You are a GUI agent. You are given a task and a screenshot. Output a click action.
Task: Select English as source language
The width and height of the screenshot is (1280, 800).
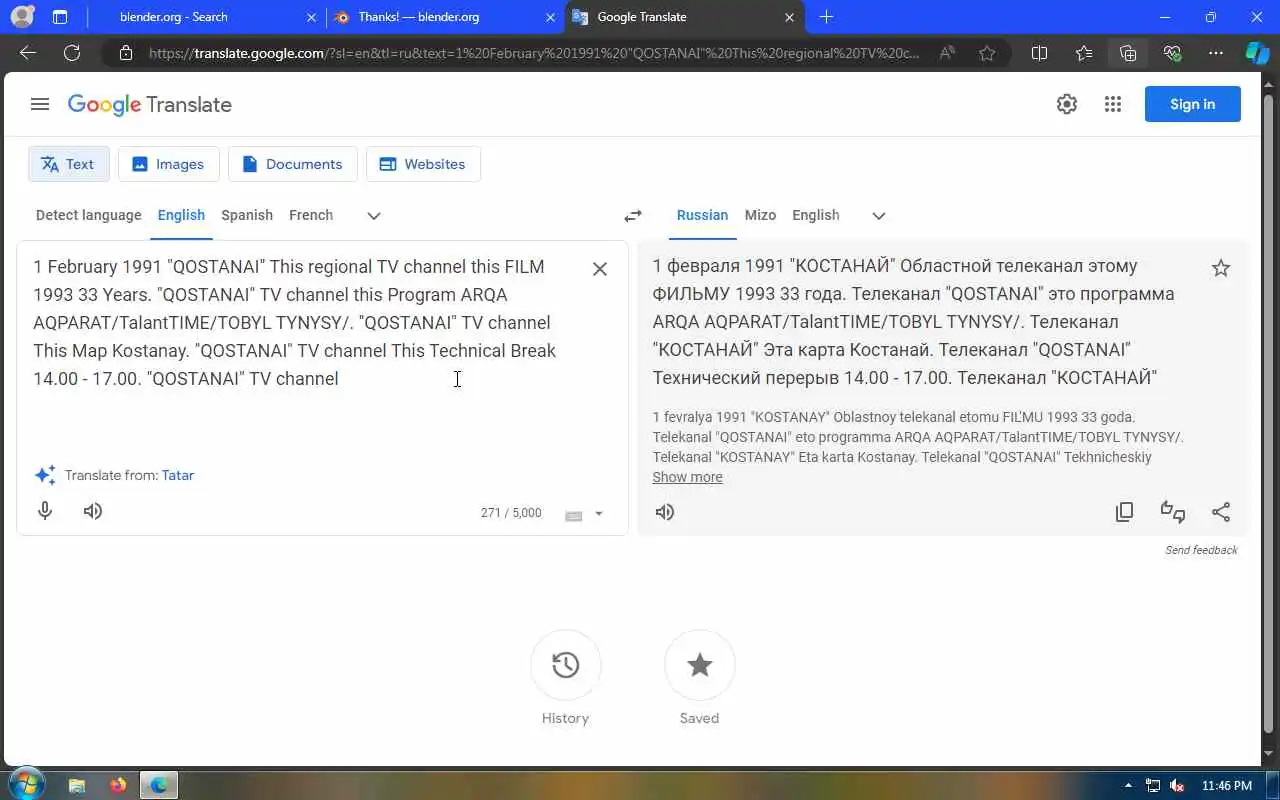(x=181, y=215)
